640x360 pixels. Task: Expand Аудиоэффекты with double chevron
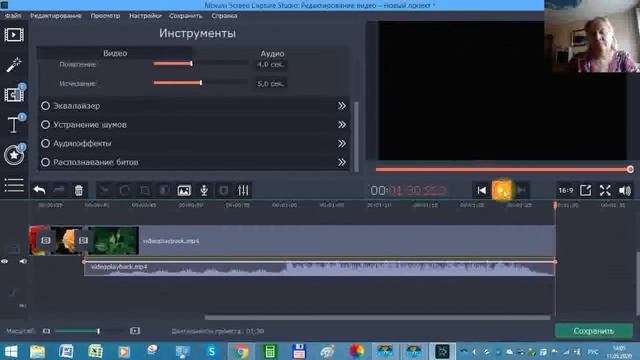pyautogui.click(x=342, y=143)
